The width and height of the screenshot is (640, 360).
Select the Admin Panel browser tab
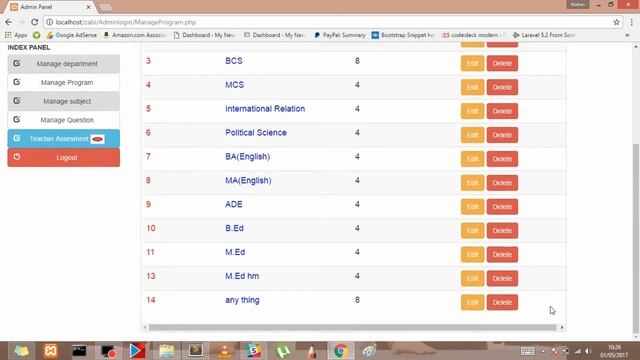[51, 7]
